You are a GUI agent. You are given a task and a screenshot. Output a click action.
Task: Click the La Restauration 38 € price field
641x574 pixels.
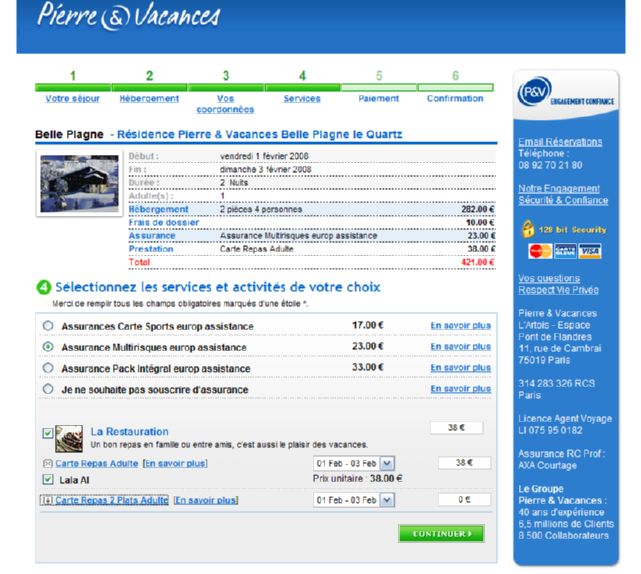click(x=456, y=428)
